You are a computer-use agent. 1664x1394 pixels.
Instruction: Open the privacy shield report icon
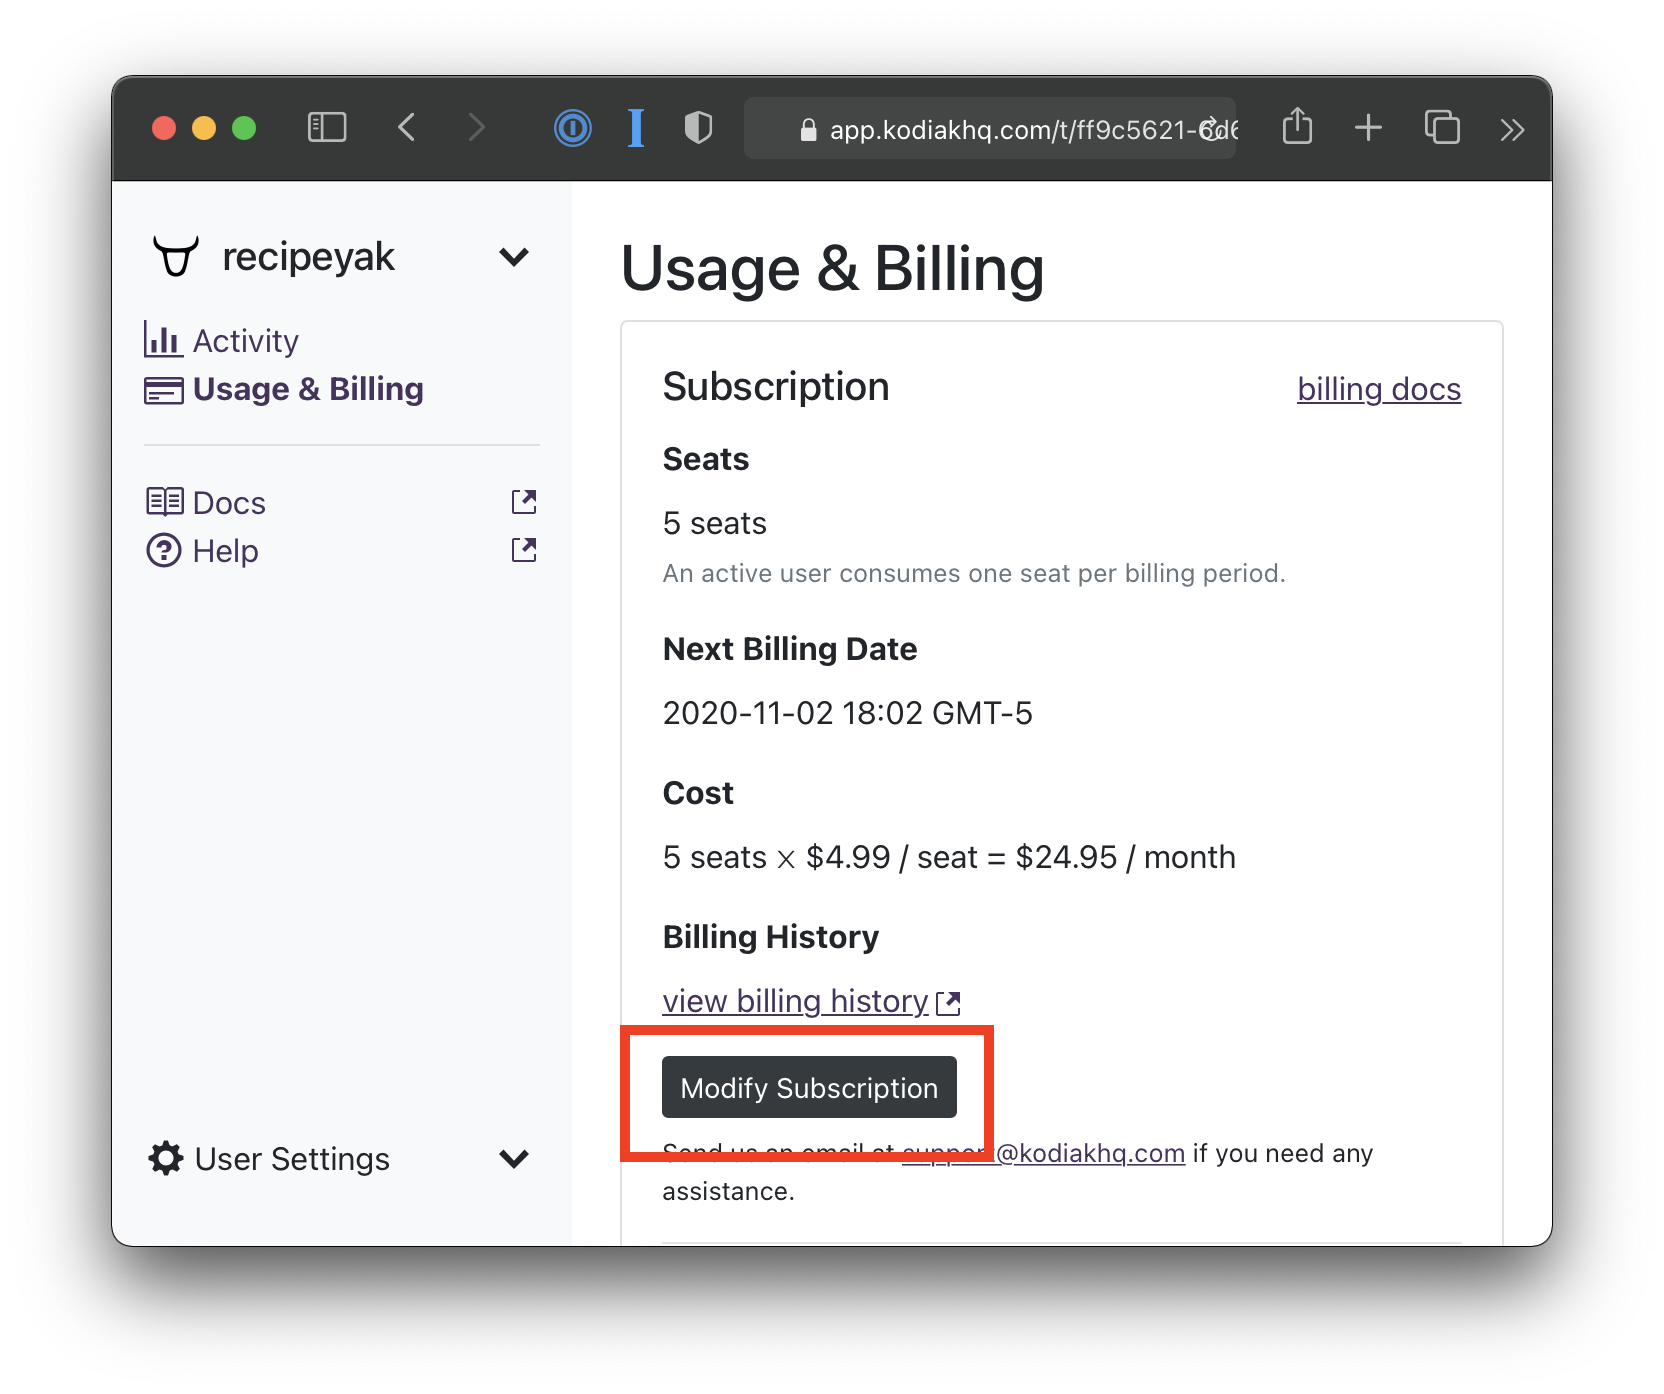(x=698, y=128)
